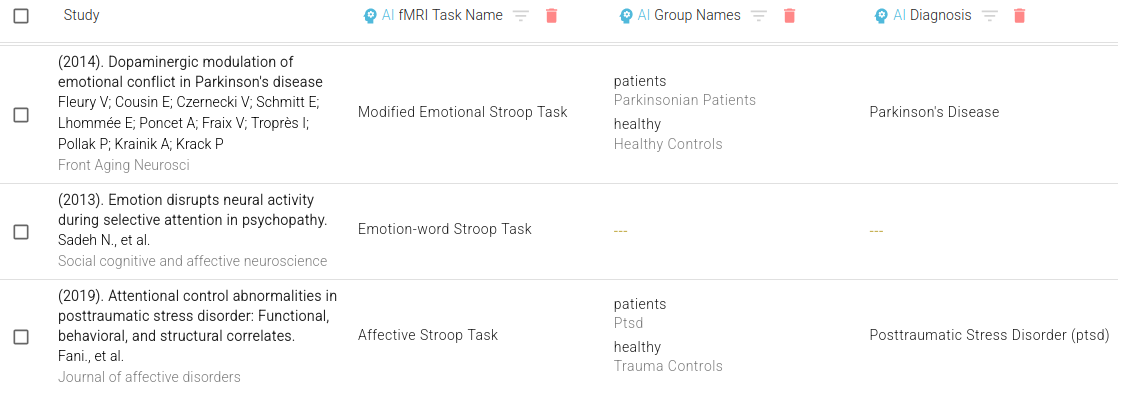Click the AI head icon beside Diagnosis

coord(881,16)
